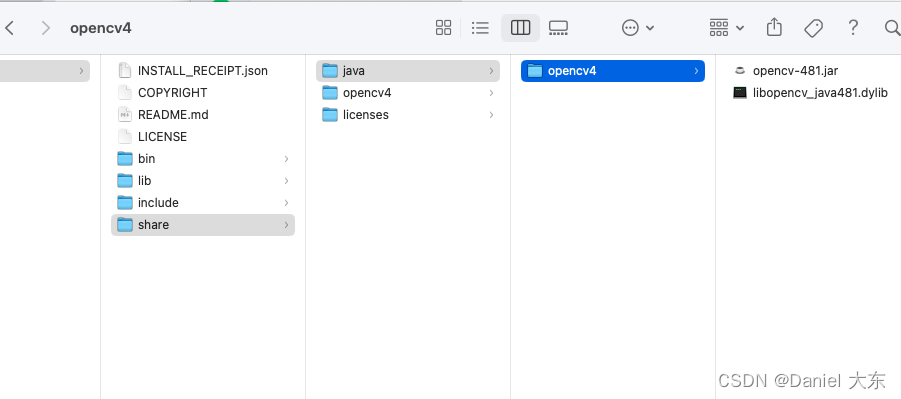Click the lib folder icon
This screenshot has height=399, width=901.
125,181
